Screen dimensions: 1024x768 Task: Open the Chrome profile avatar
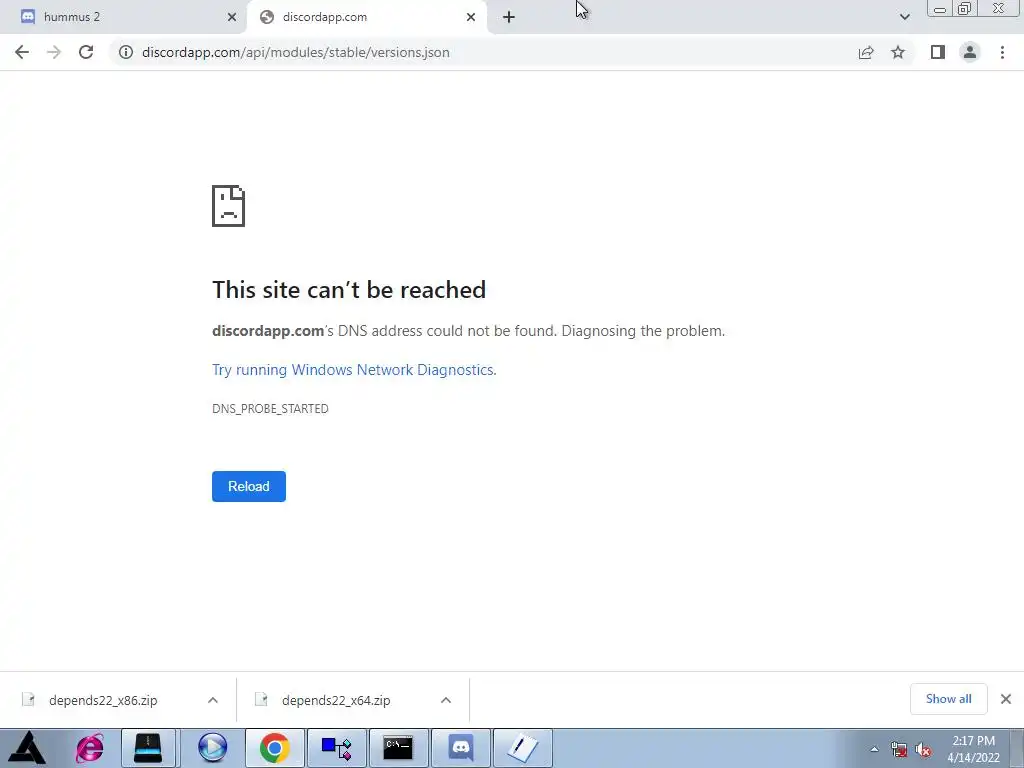[970, 52]
